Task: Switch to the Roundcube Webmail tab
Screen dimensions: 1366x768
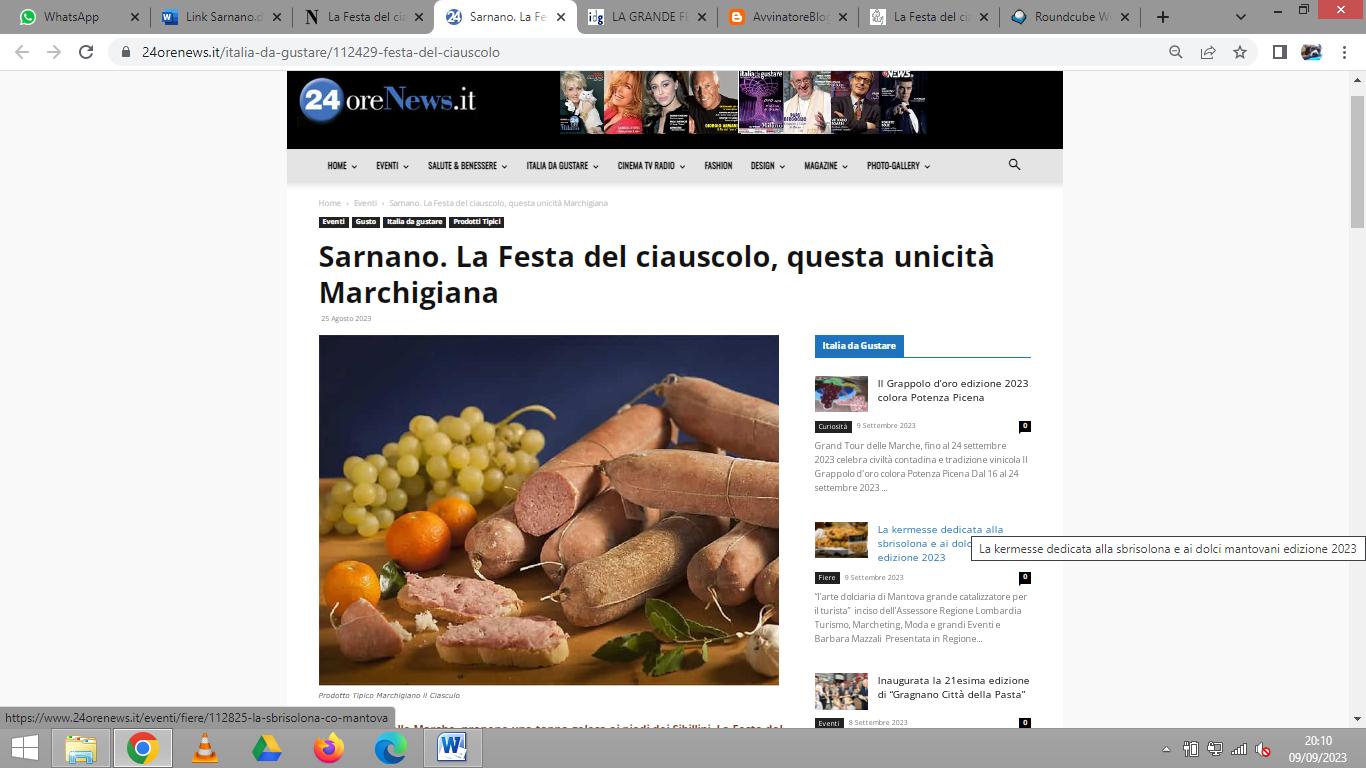Action: tap(1071, 17)
